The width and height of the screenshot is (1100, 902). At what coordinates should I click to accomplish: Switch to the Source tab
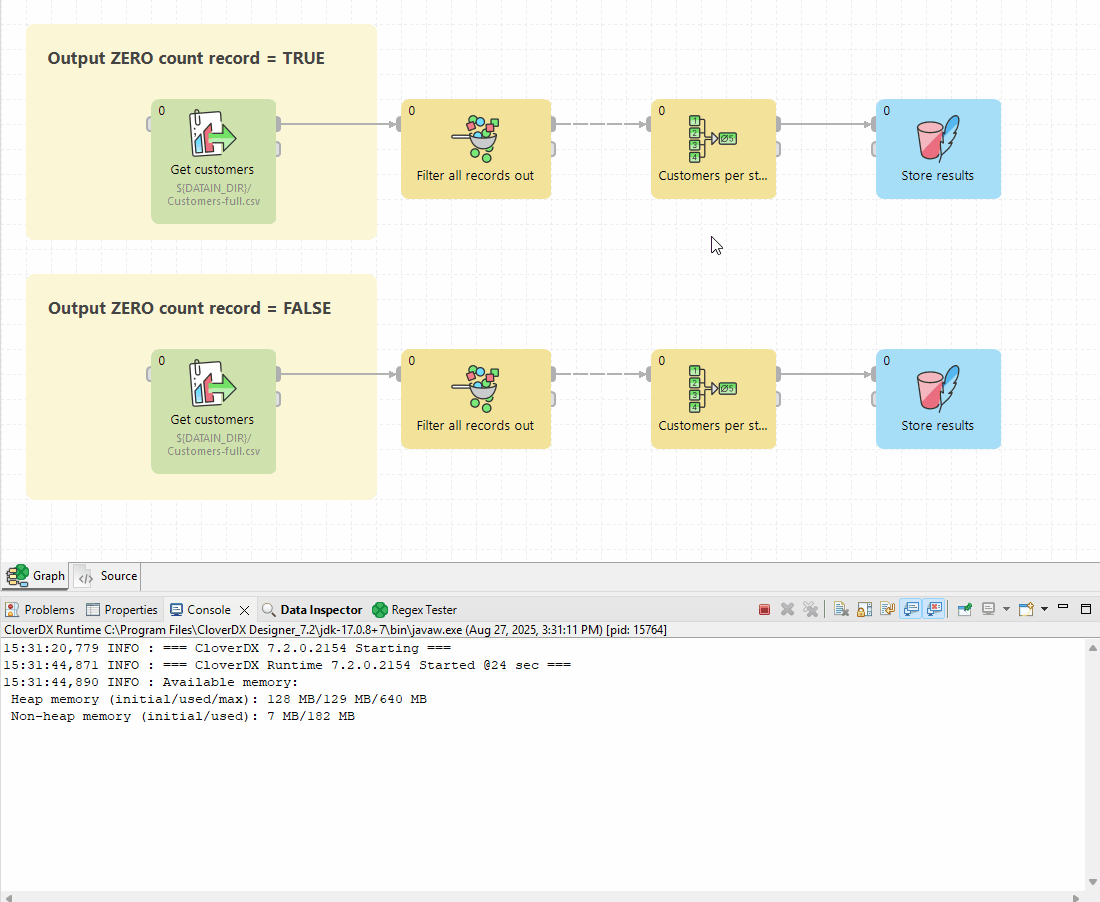coord(108,576)
